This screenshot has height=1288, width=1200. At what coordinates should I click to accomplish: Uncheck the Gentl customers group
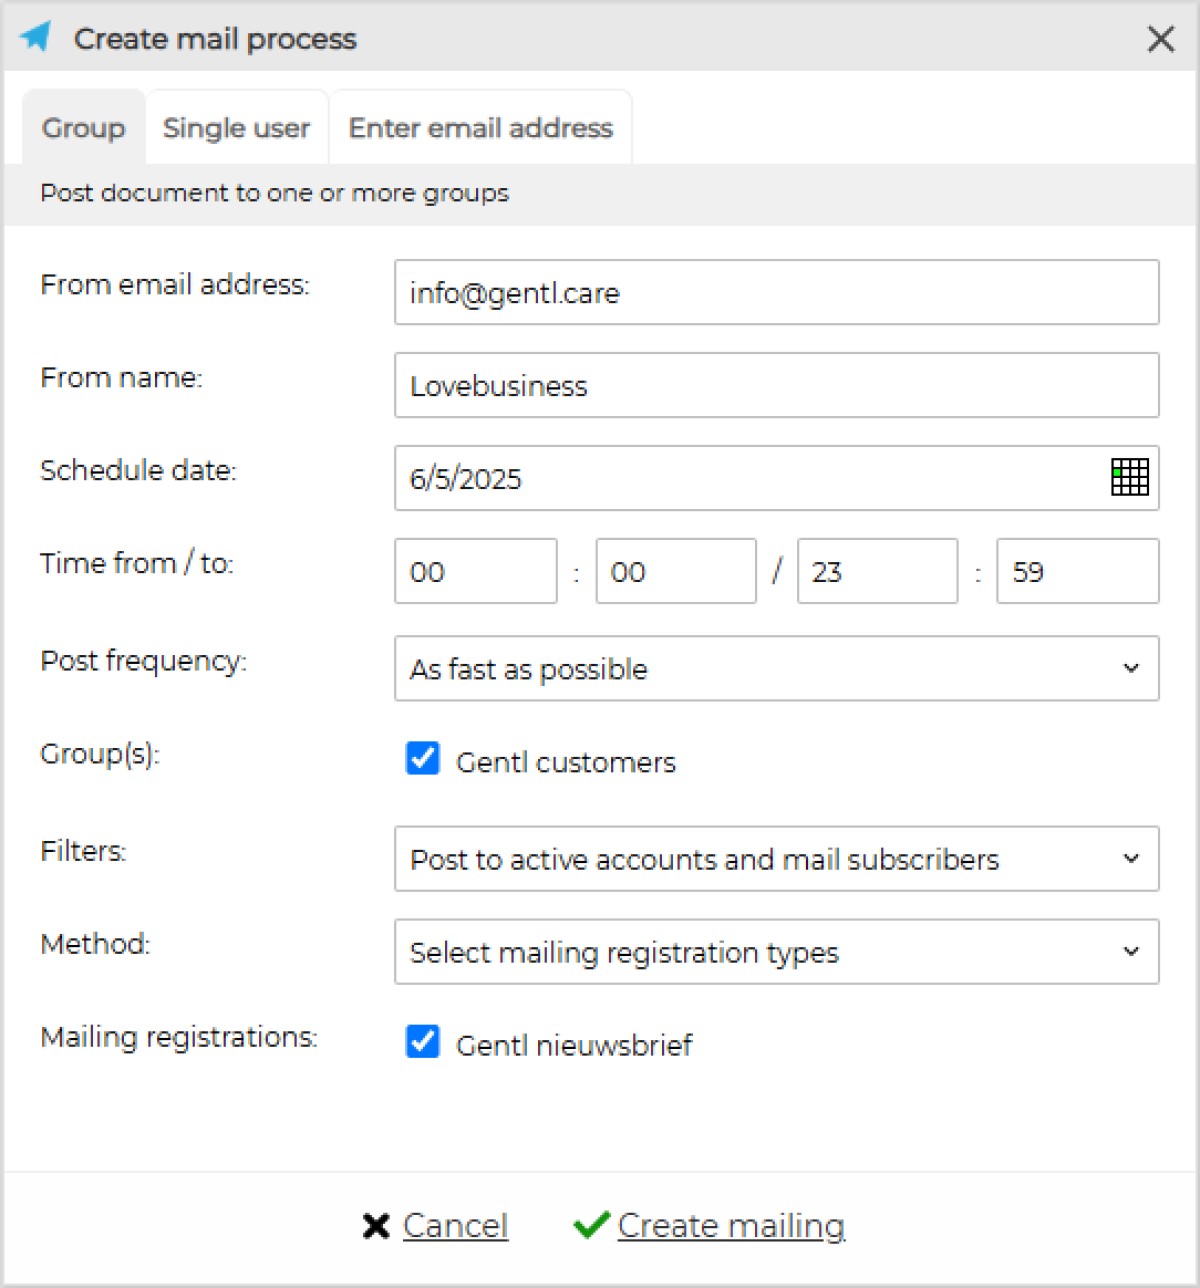click(x=423, y=759)
